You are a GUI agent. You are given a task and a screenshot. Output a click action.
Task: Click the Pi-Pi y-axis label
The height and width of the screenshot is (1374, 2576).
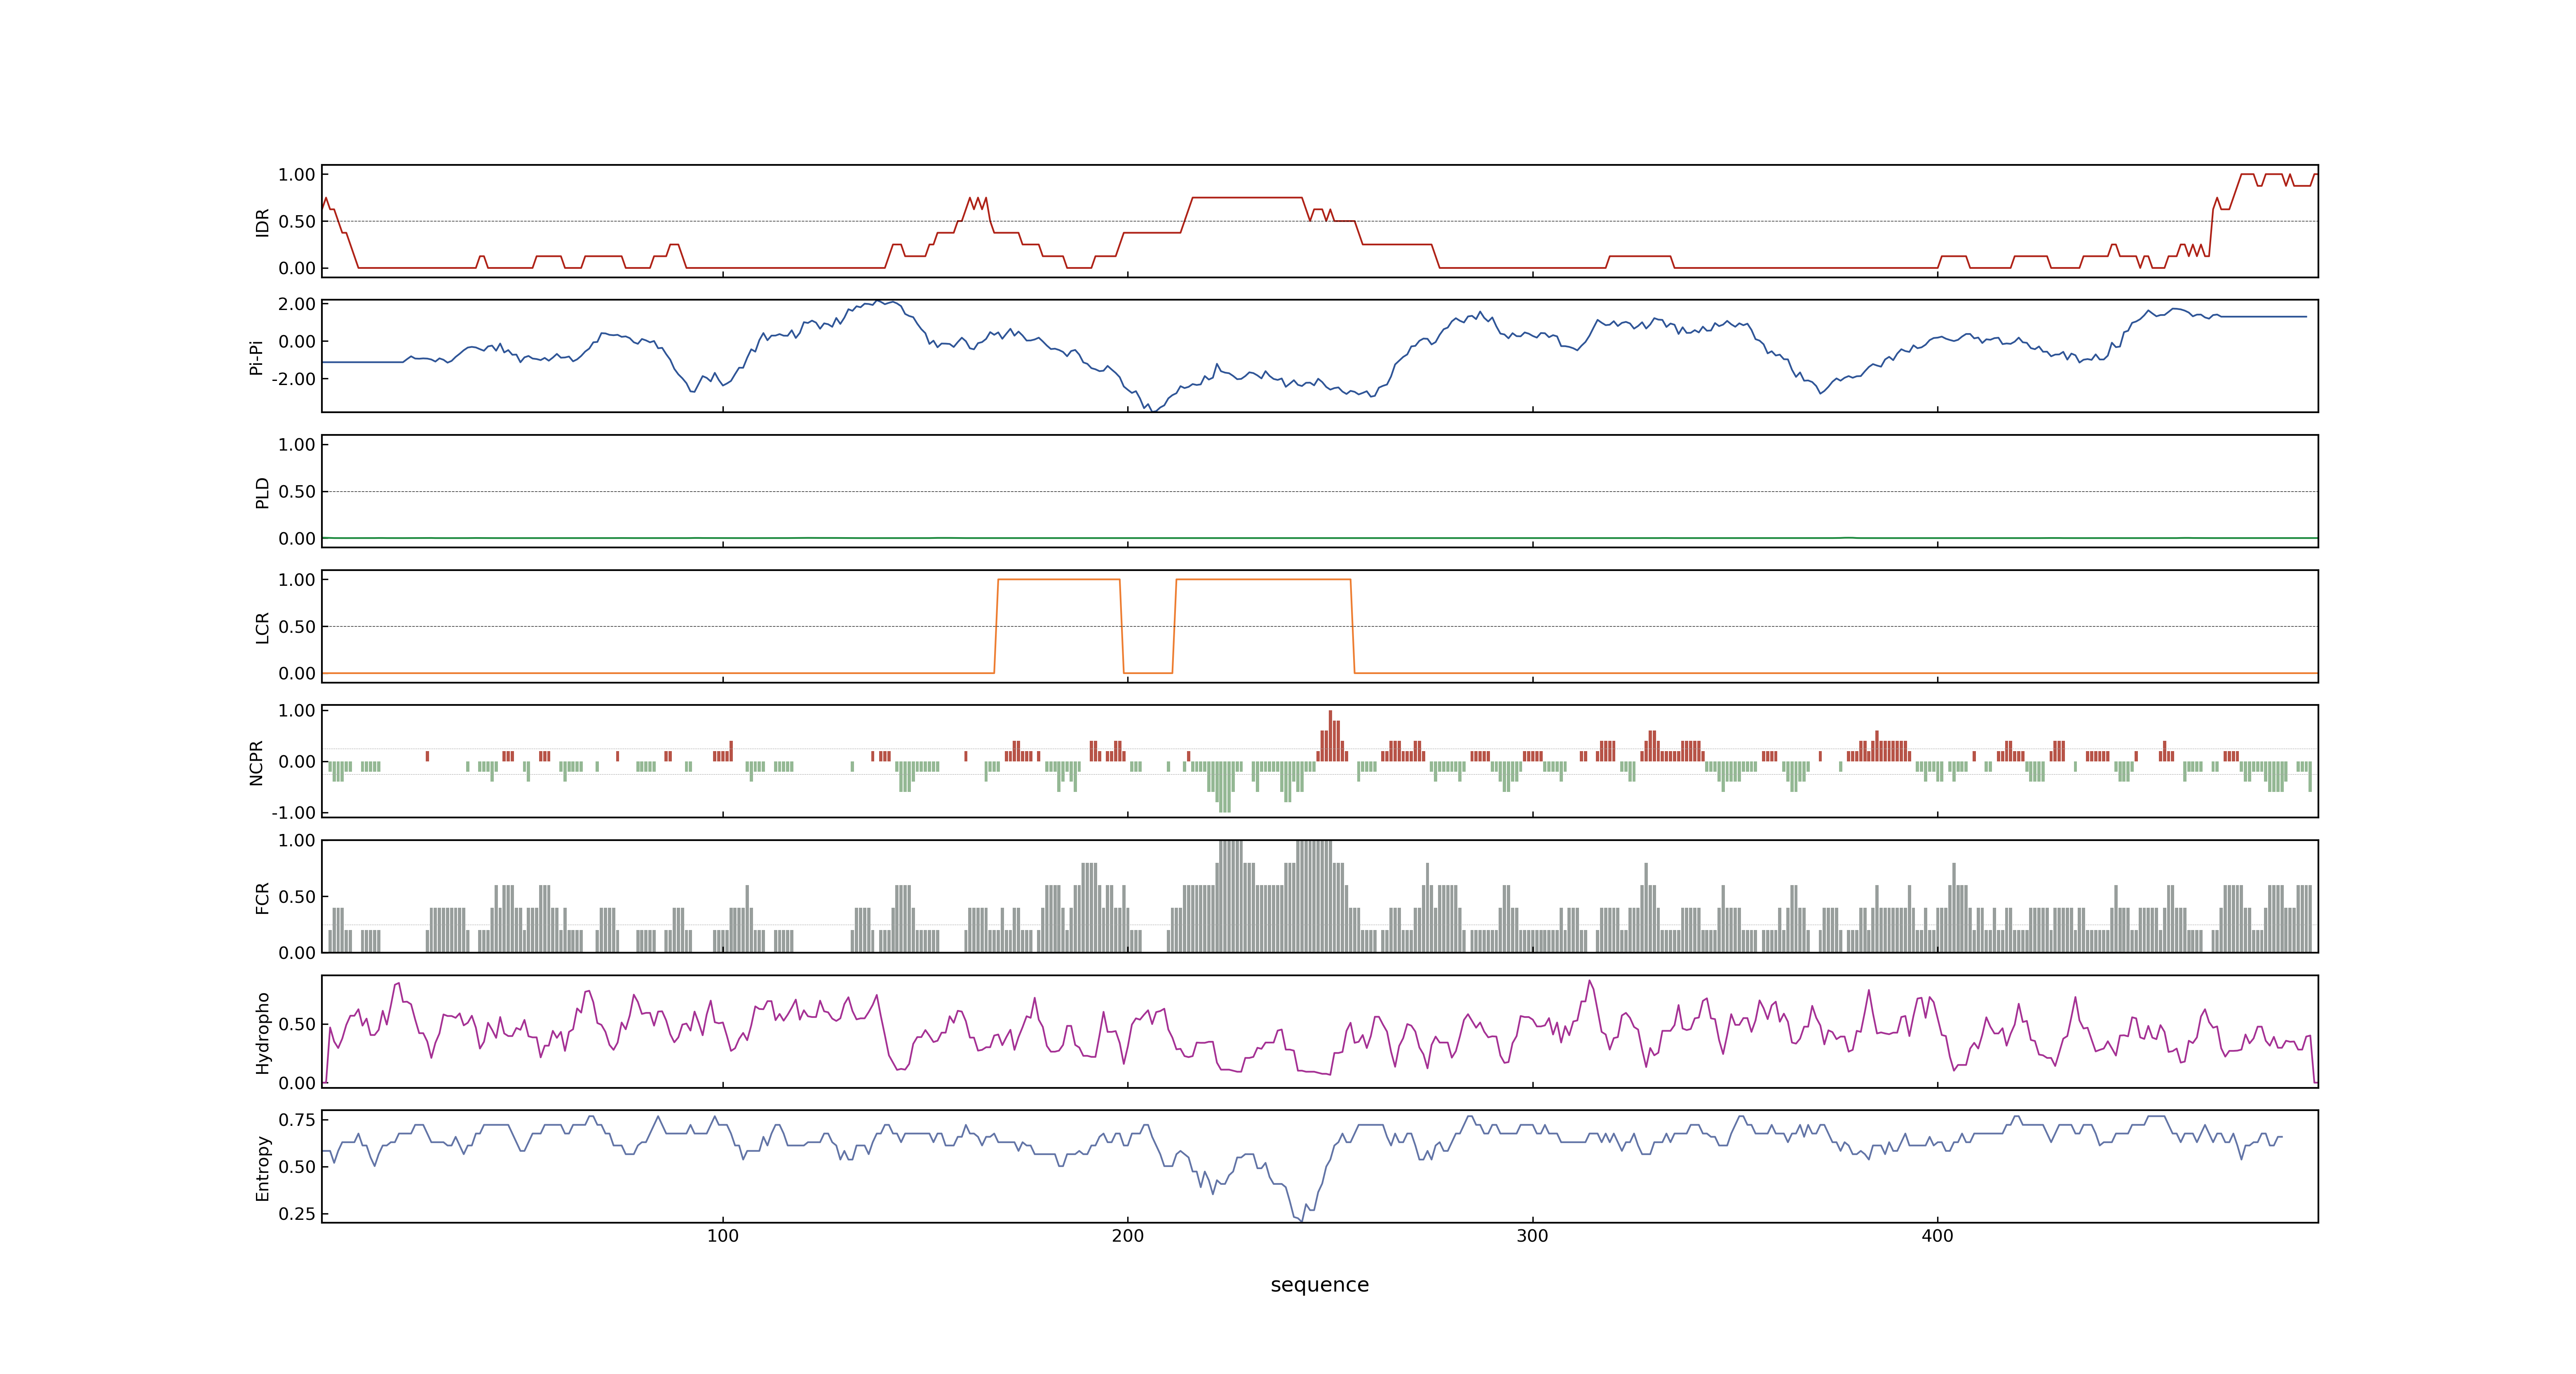click(x=256, y=358)
